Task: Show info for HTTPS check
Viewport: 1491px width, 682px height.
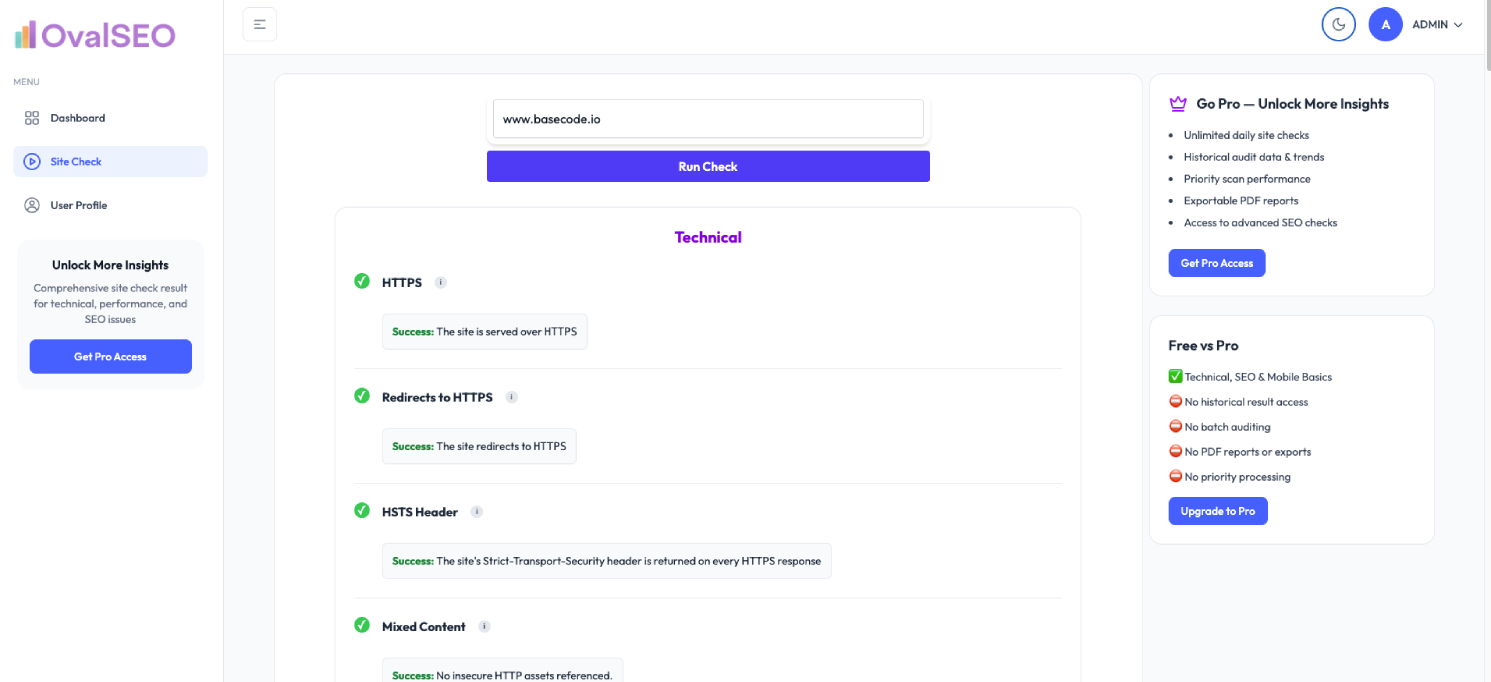Action: 441,283
